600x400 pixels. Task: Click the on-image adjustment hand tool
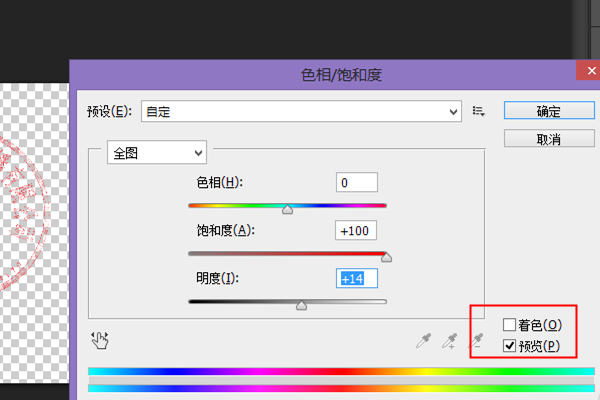click(x=100, y=340)
